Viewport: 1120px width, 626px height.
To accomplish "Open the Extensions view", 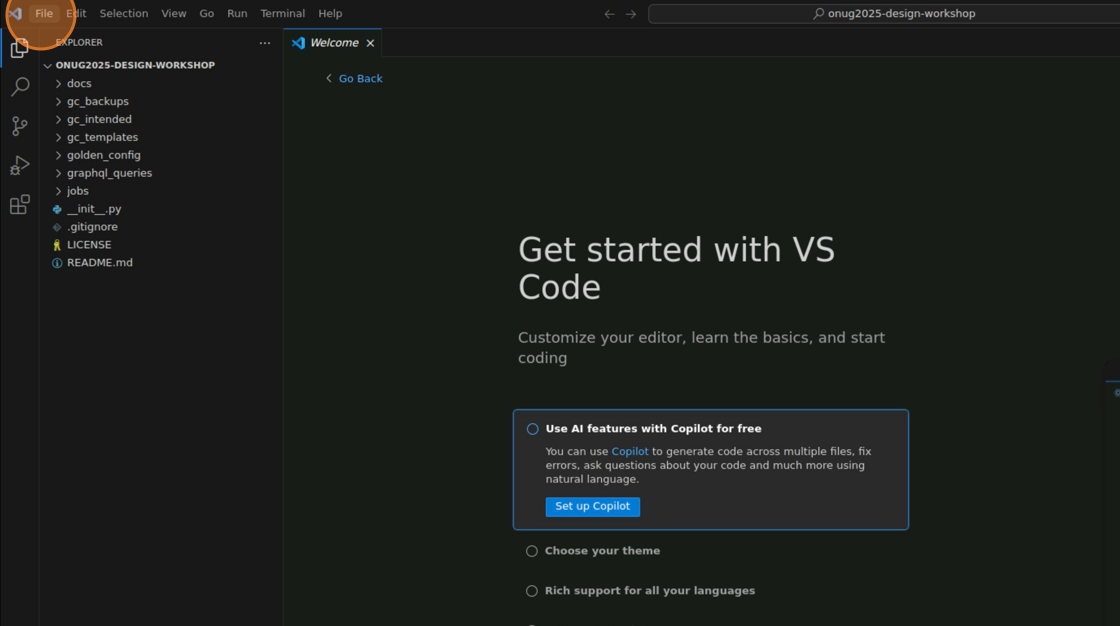I will point(20,205).
